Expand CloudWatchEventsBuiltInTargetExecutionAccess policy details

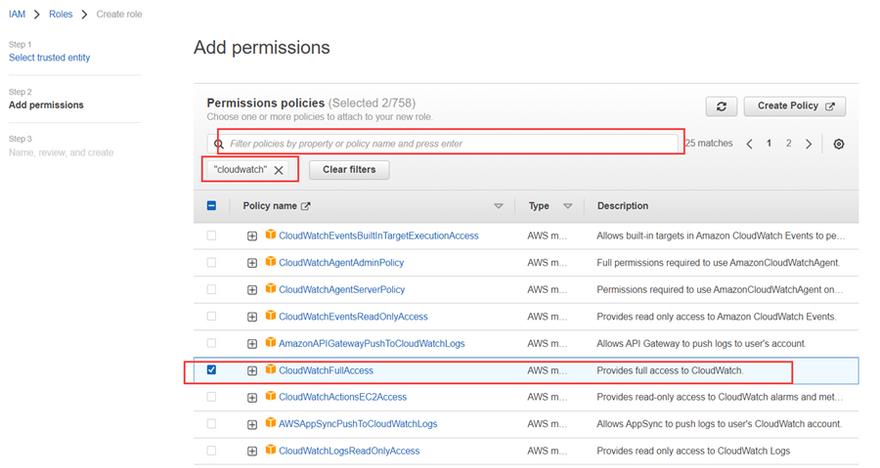[x=252, y=236]
